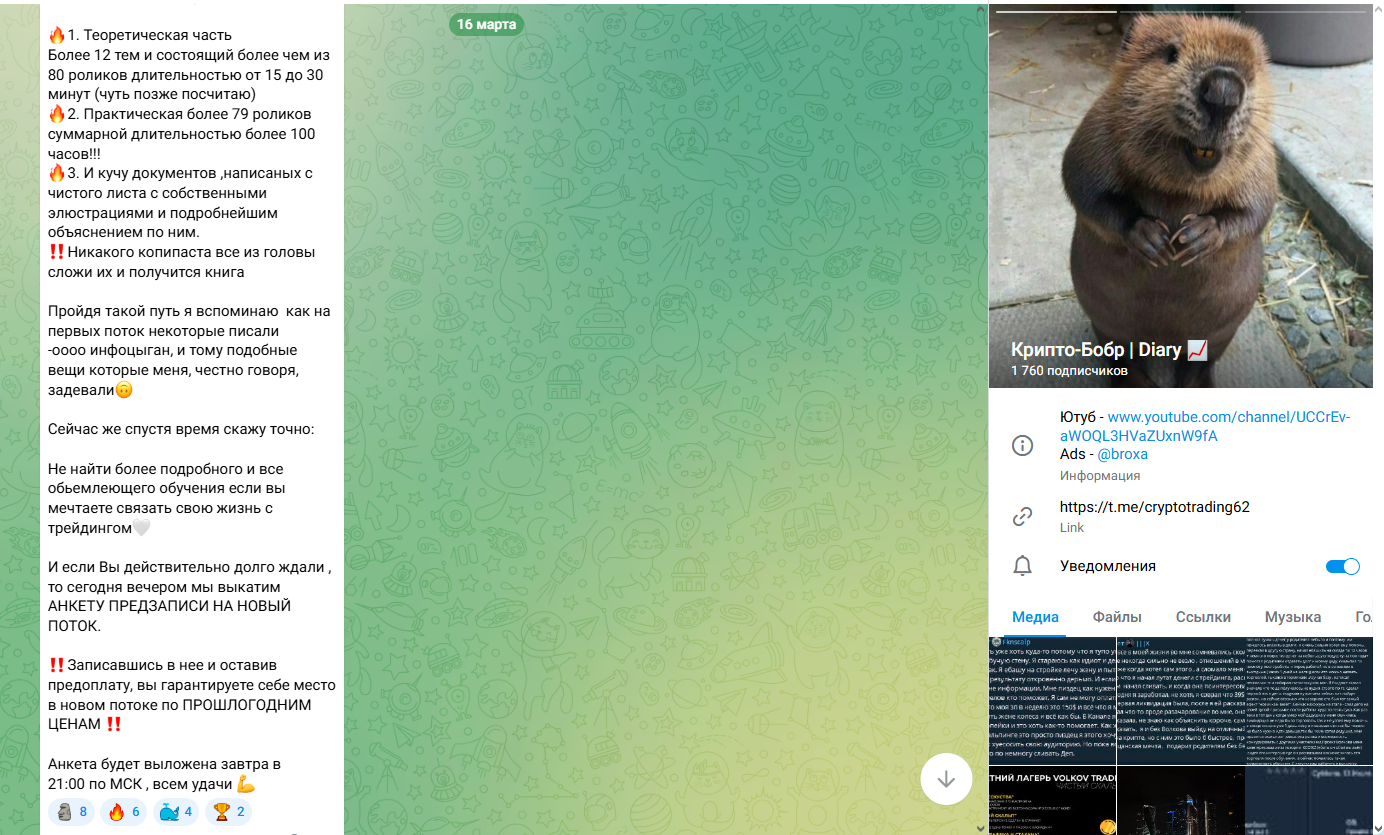The height and width of the screenshot is (835, 1384).
Task: Switch to the Файлы tab
Action: click(1117, 617)
